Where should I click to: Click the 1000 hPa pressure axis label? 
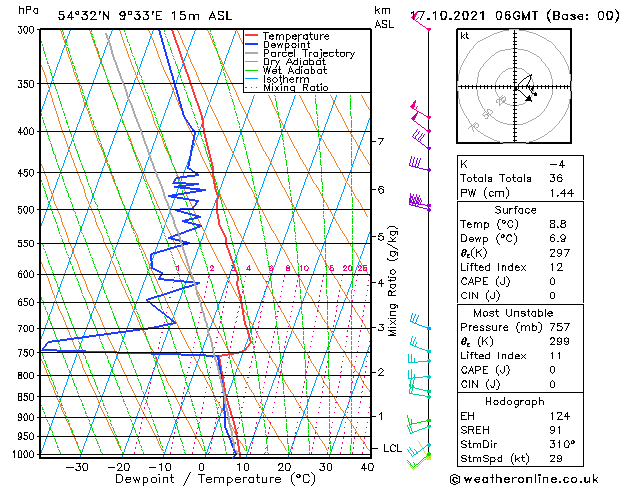[25, 454]
